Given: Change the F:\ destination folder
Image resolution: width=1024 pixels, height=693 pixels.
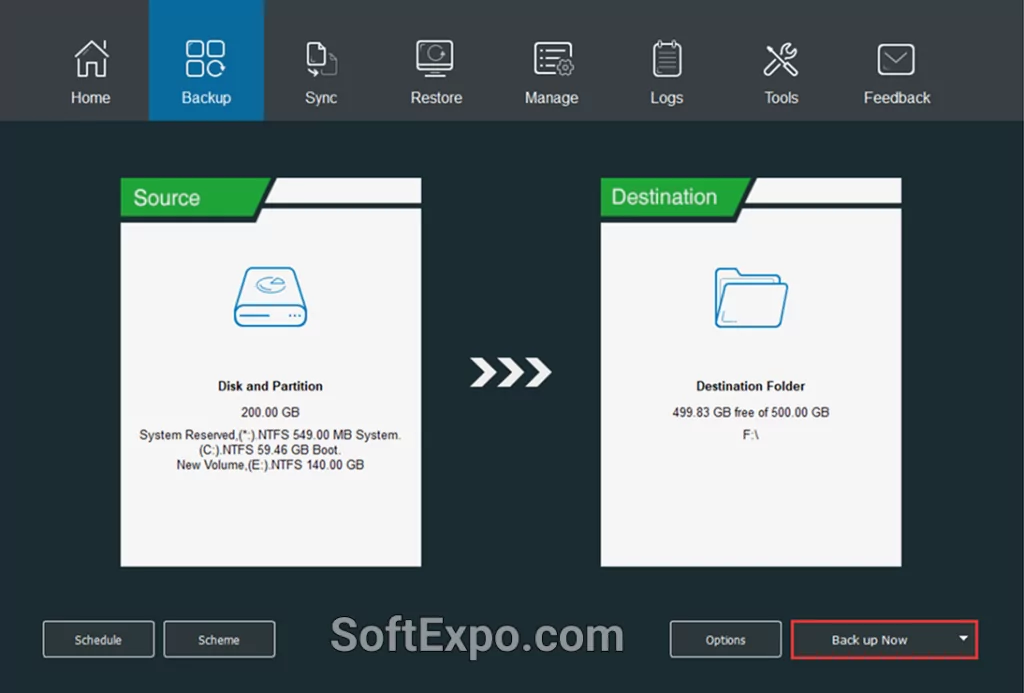Looking at the screenshot, I should 750,435.
